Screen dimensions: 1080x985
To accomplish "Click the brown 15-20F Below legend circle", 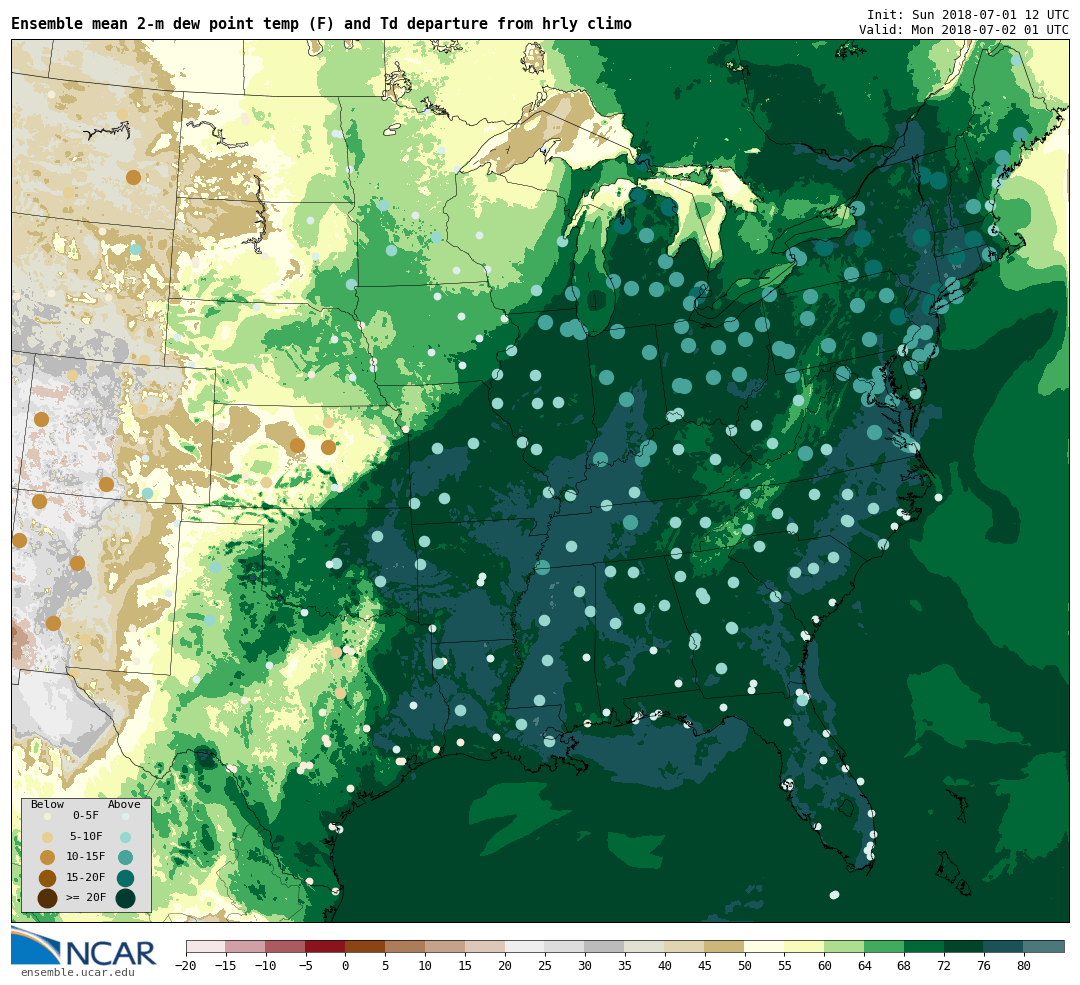I will coord(47,878).
